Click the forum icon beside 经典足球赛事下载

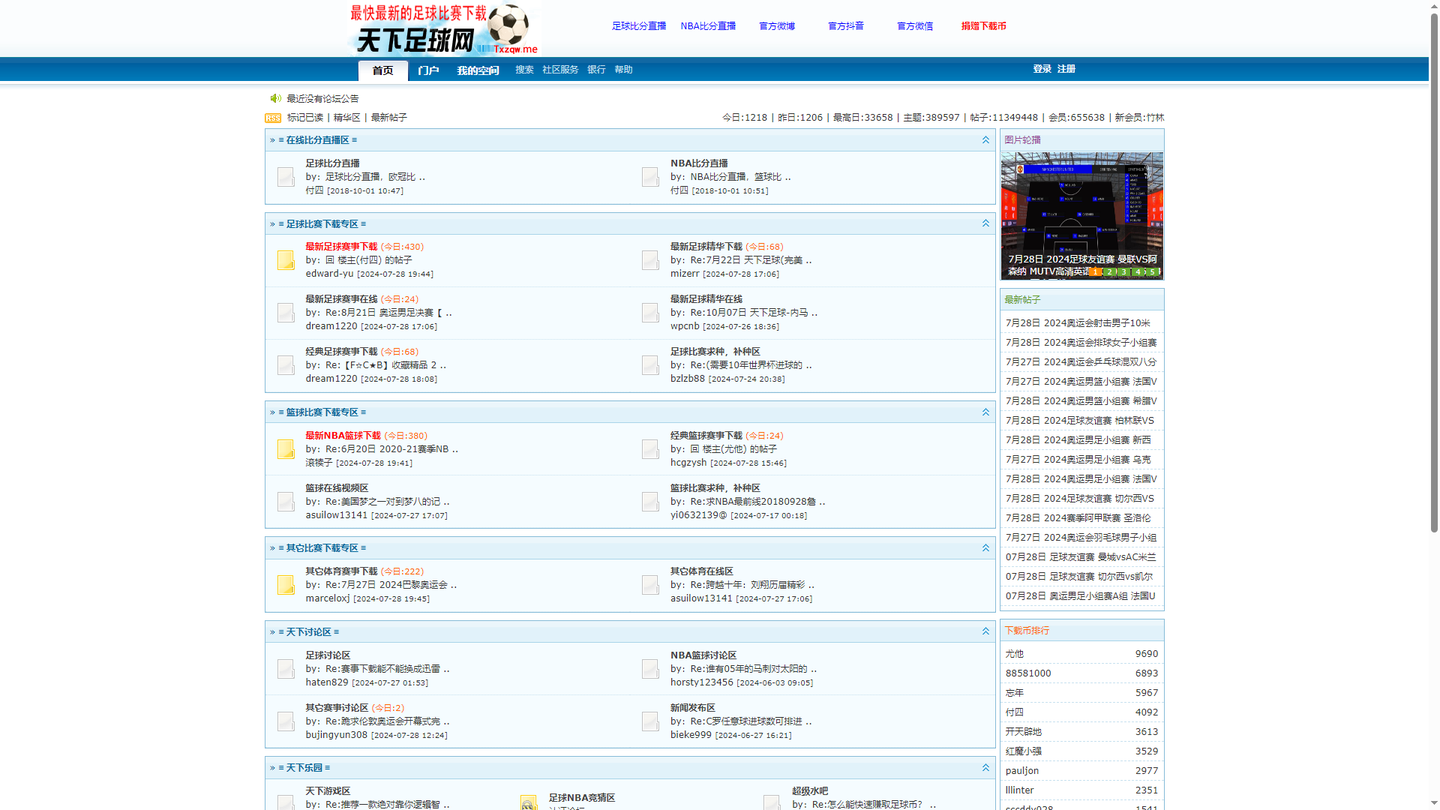pos(286,366)
